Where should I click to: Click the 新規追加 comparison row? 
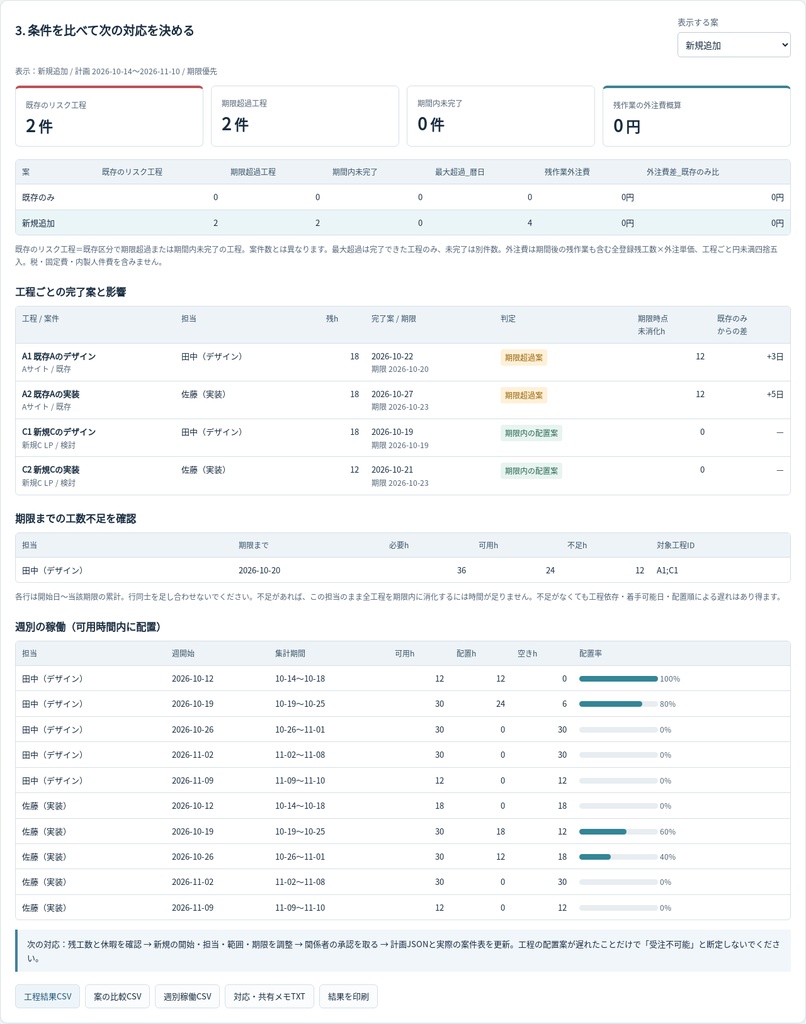tap(403, 223)
